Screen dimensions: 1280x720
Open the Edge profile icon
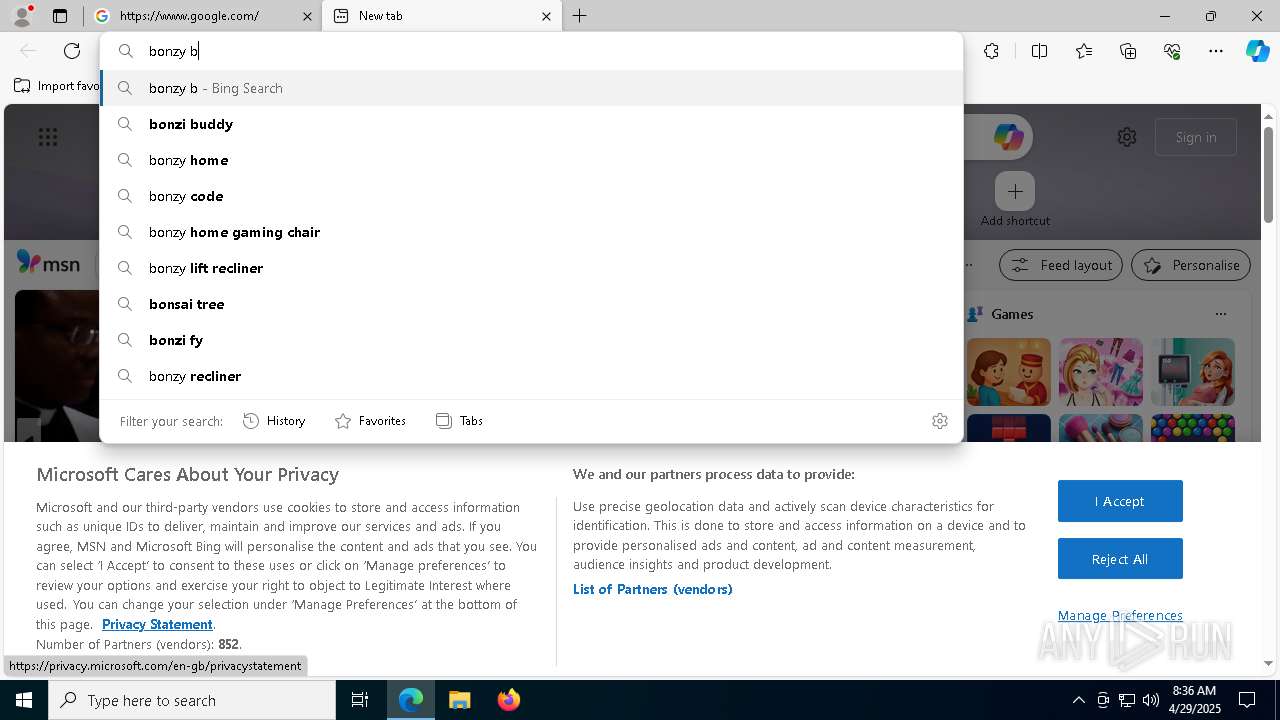pos(22,16)
